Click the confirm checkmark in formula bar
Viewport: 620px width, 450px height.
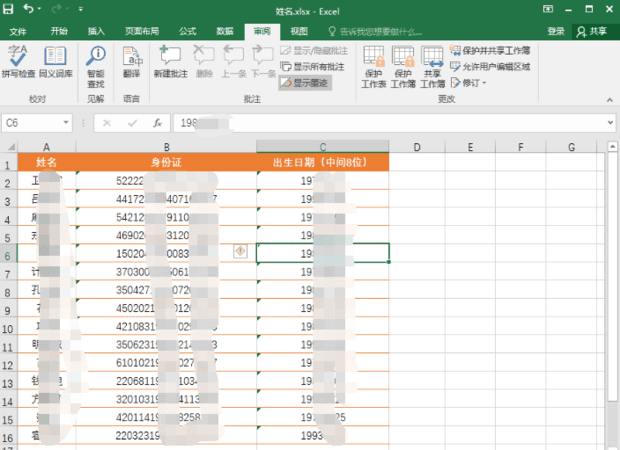[x=132, y=123]
